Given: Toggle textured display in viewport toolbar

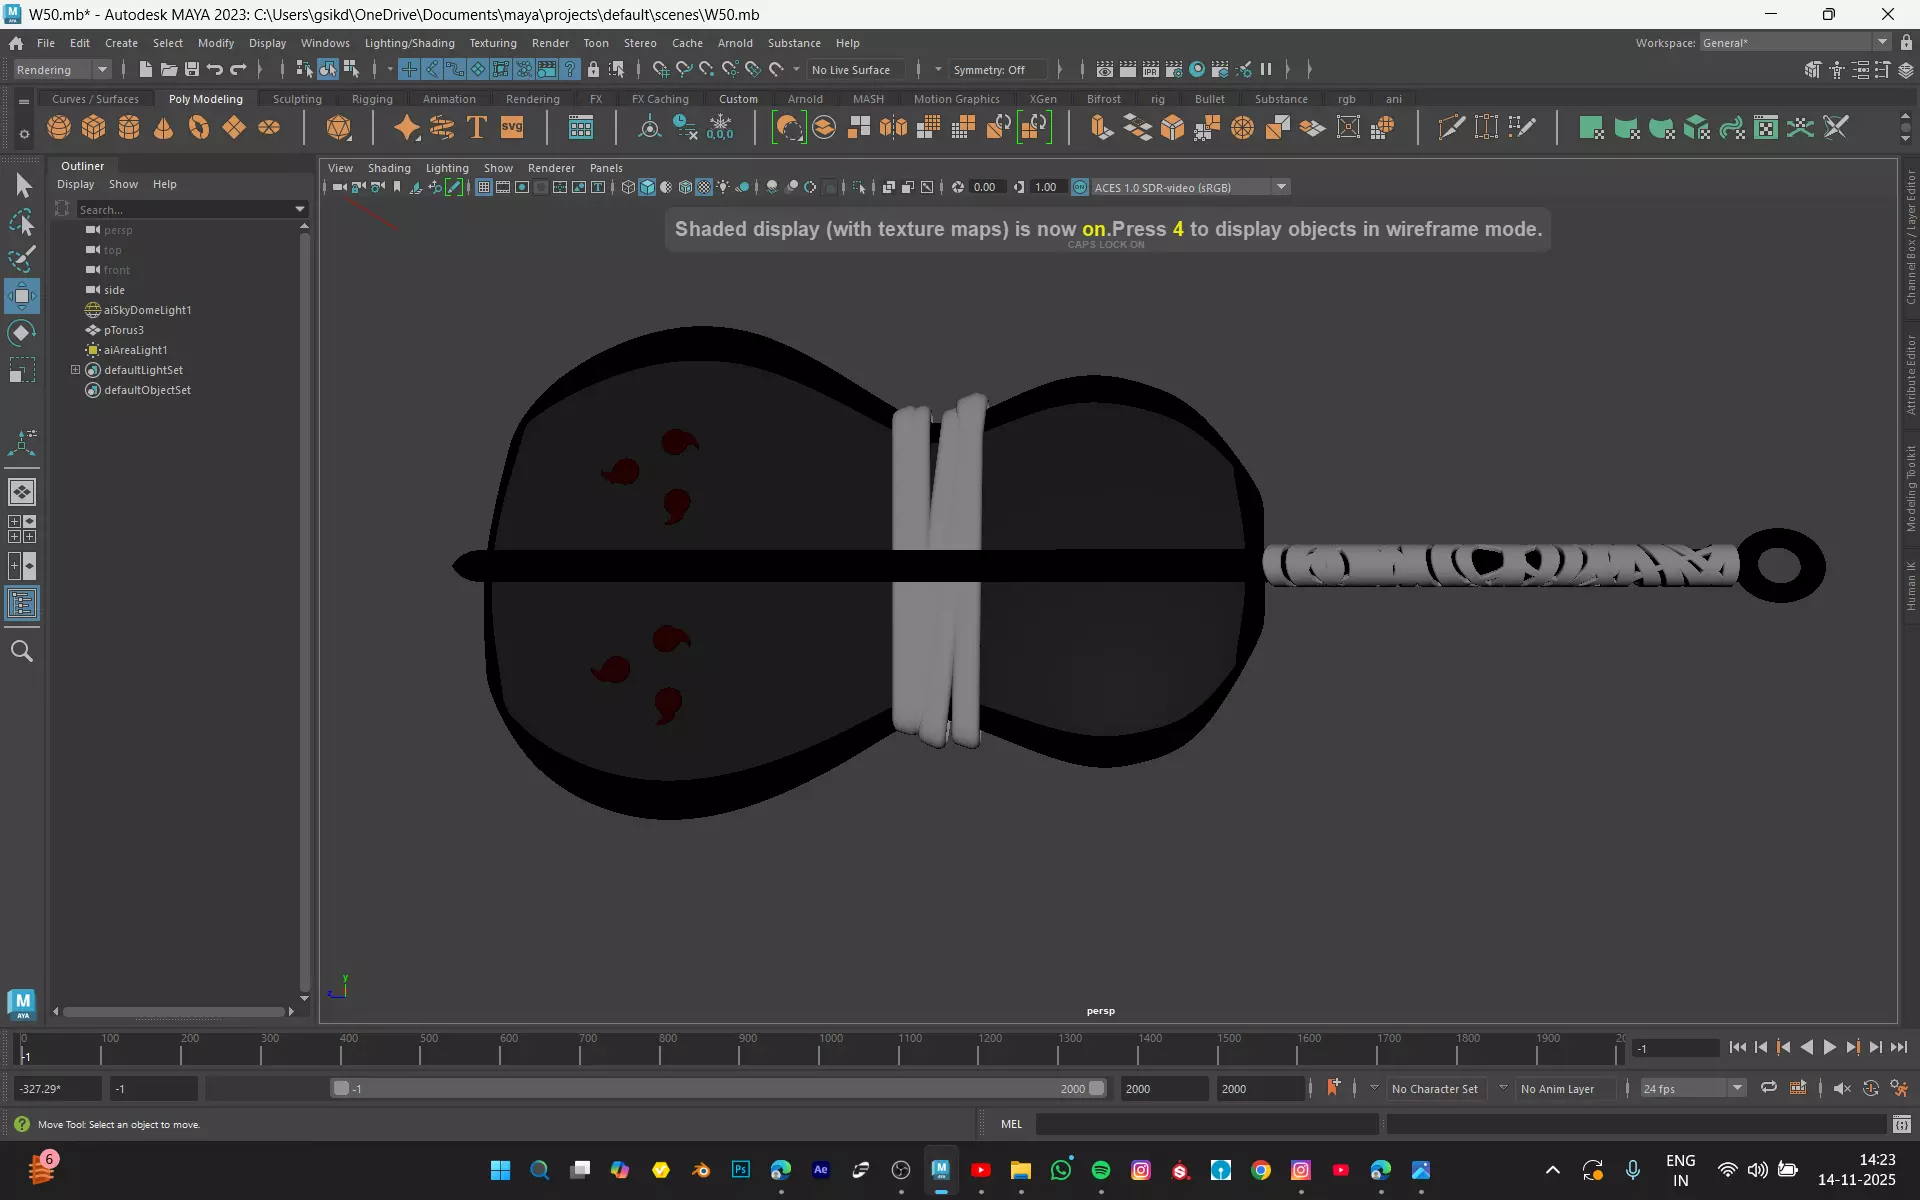Looking at the screenshot, I should (x=704, y=187).
